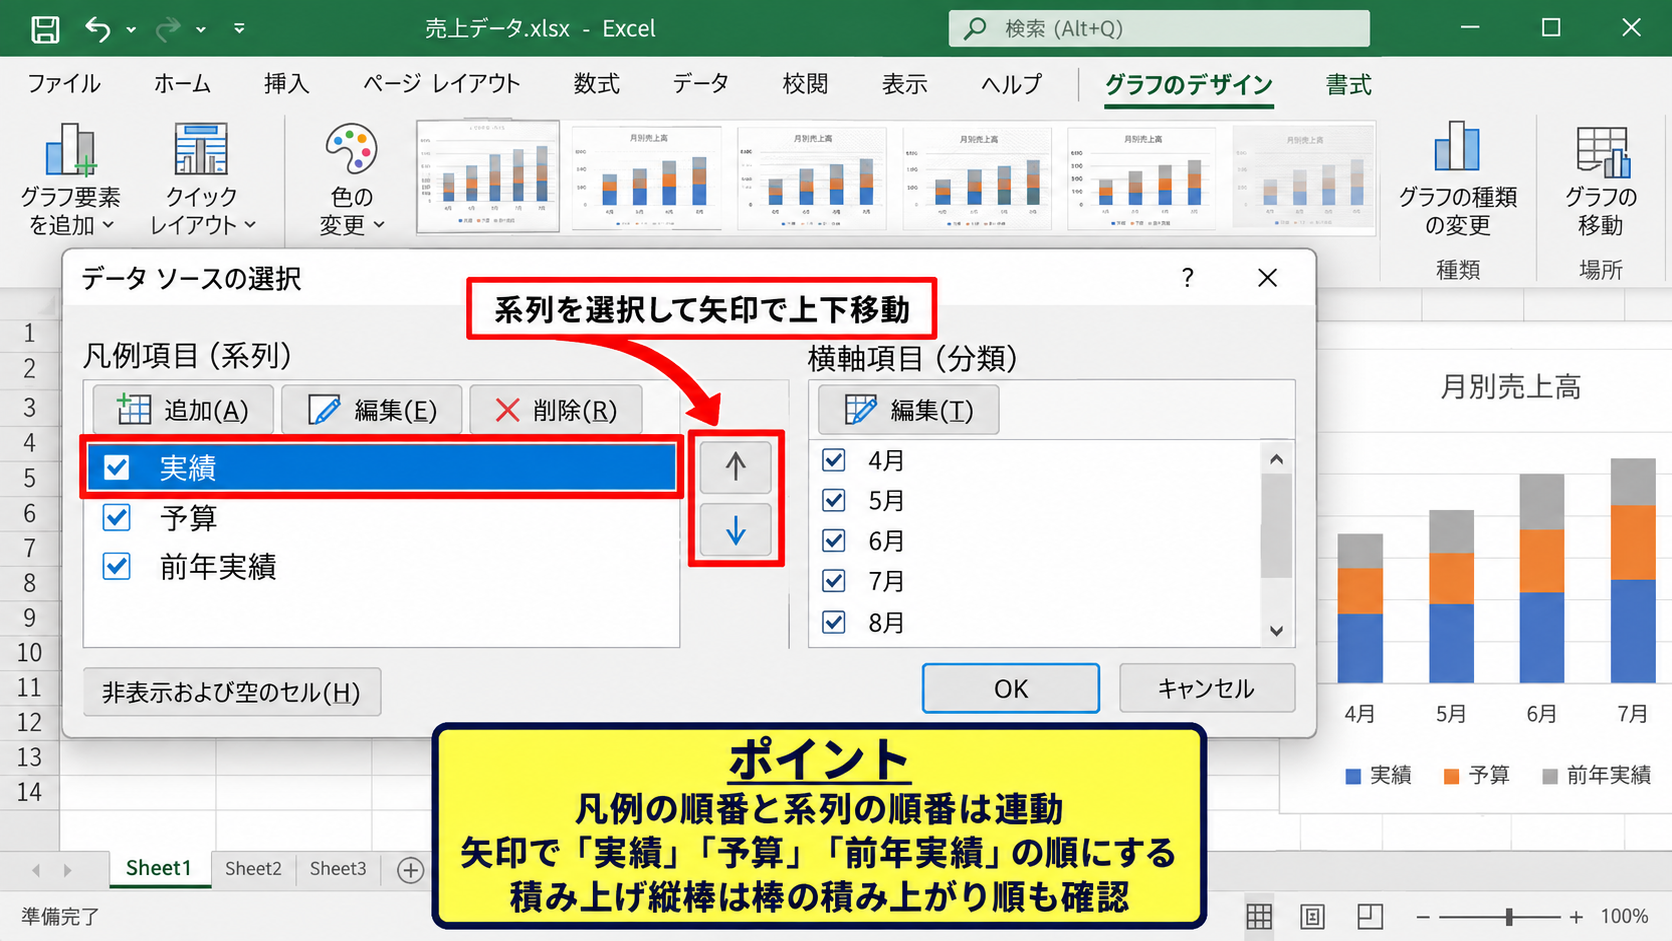Switch to Page Layout view icon

point(1313,916)
